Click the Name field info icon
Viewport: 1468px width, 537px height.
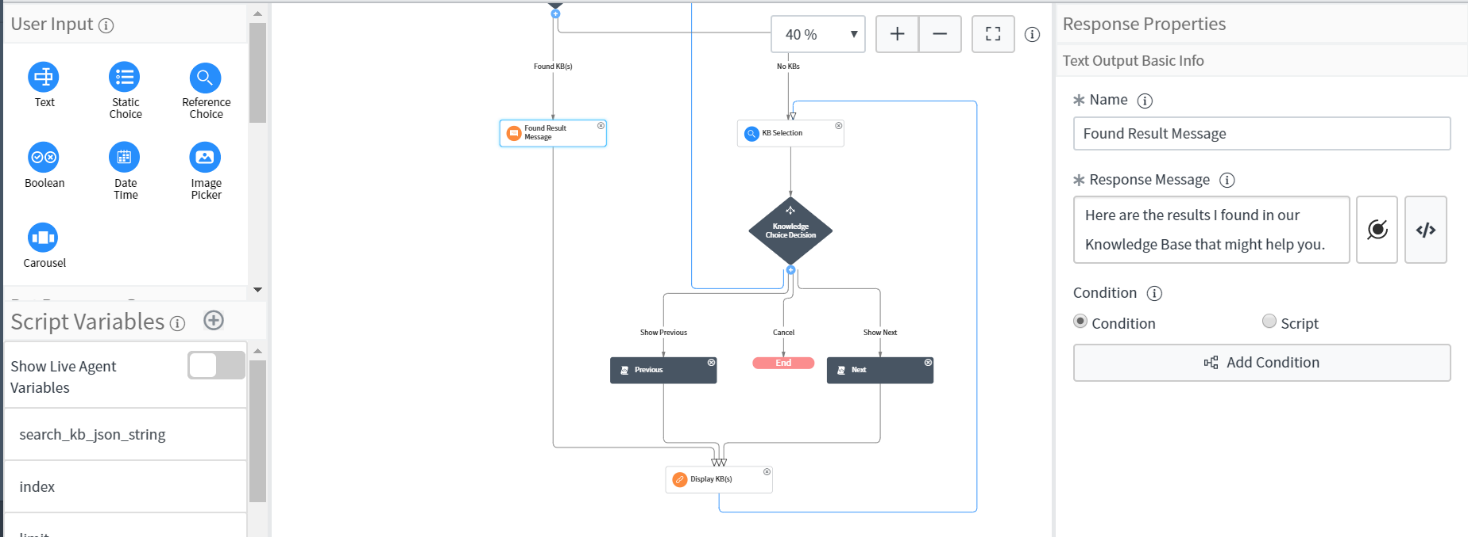coord(1146,101)
